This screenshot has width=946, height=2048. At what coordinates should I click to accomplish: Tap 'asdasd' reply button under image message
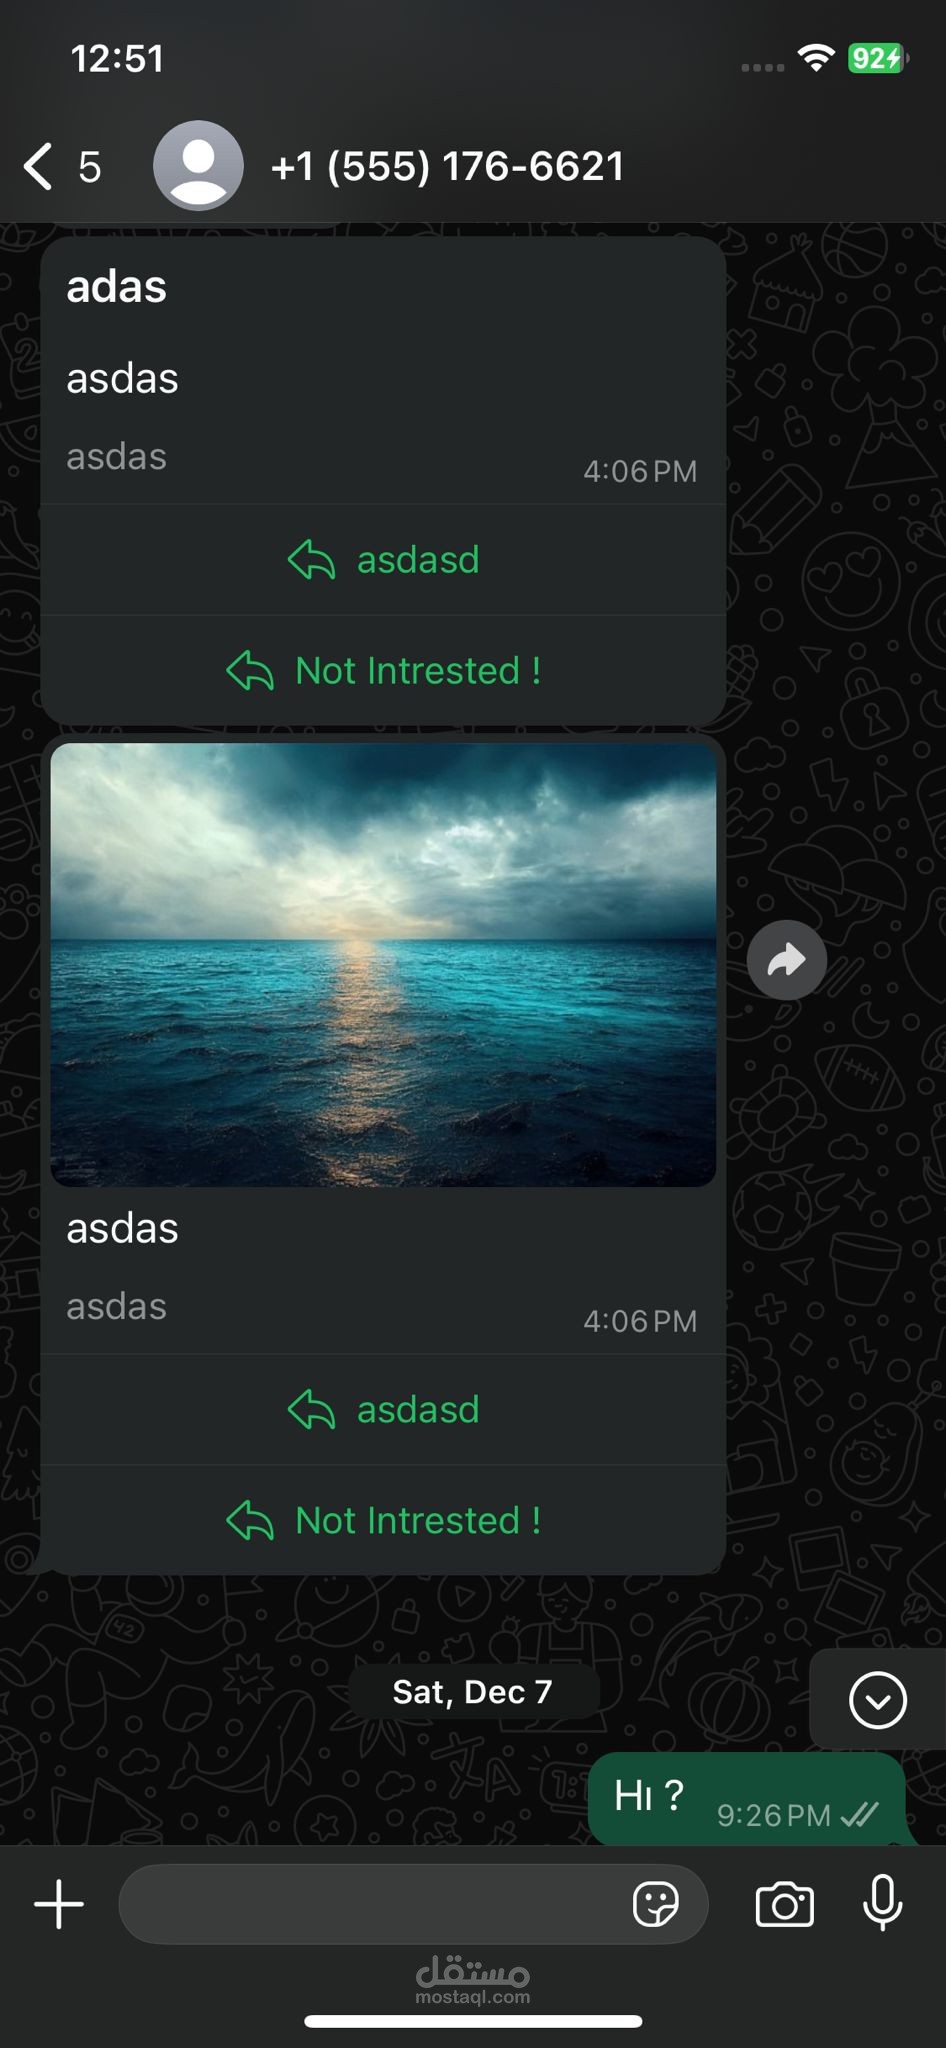pyautogui.click(x=383, y=1410)
